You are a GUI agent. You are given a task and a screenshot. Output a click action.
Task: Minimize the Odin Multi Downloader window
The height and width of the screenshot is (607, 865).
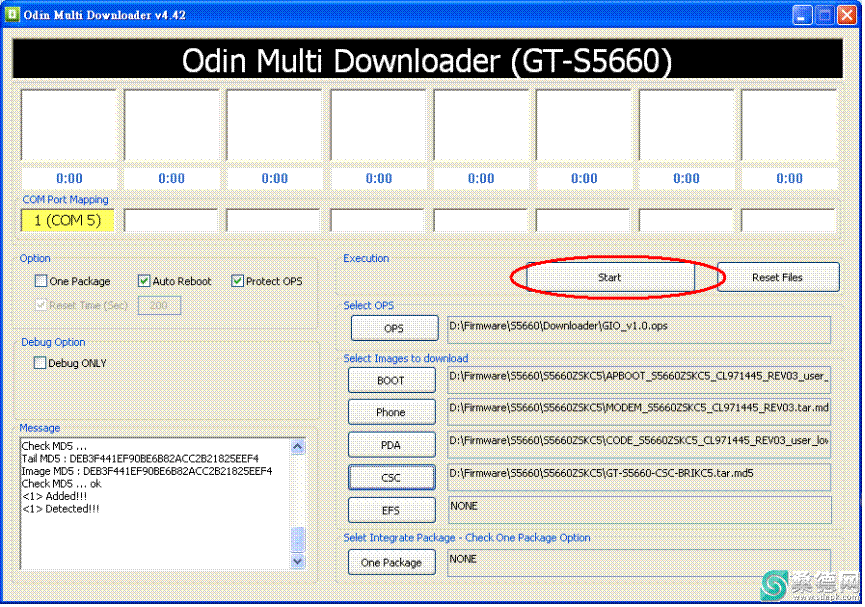coord(802,15)
